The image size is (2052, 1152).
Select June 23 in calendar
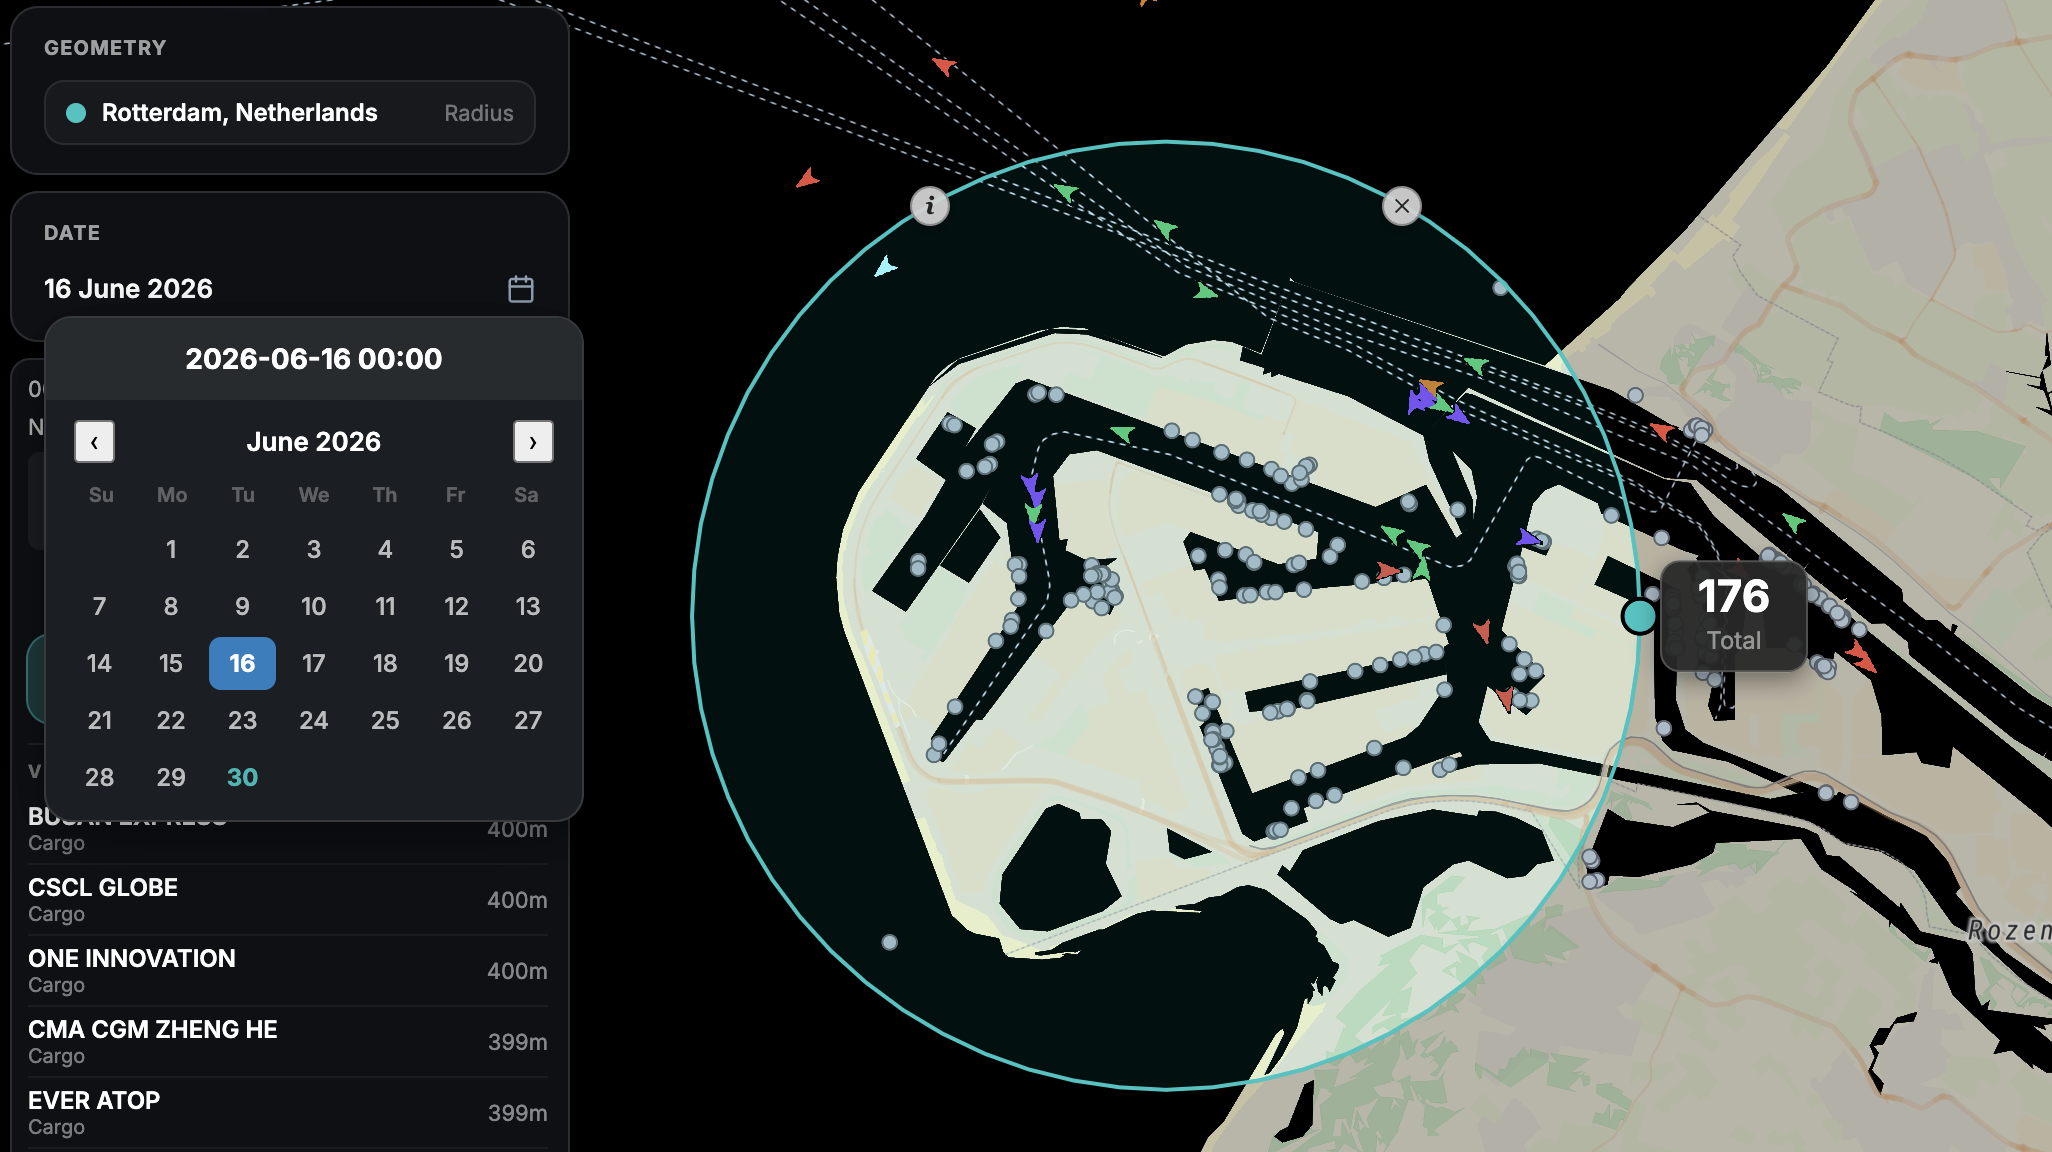click(x=242, y=720)
